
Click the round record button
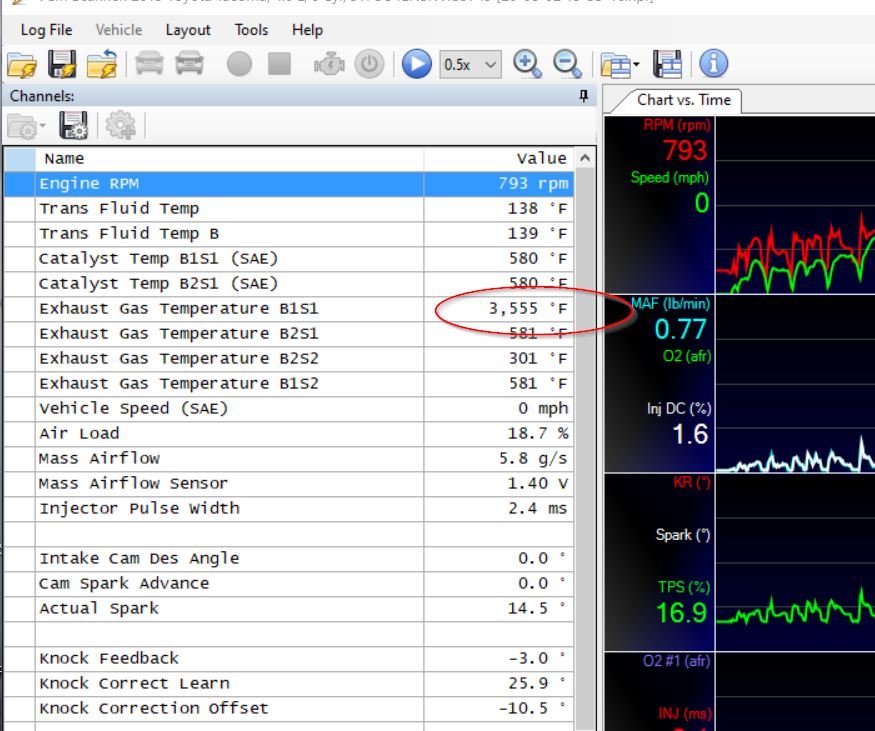point(239,64)
